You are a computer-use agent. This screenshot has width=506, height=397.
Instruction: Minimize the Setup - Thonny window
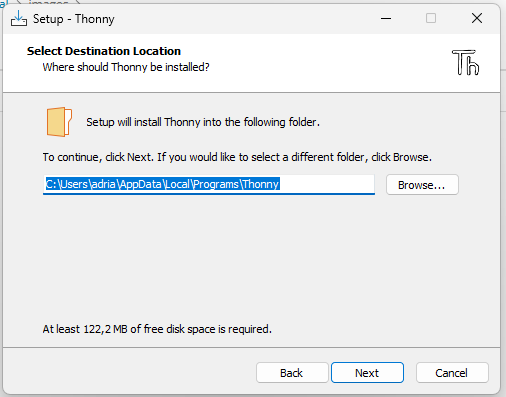pos(386,18)
